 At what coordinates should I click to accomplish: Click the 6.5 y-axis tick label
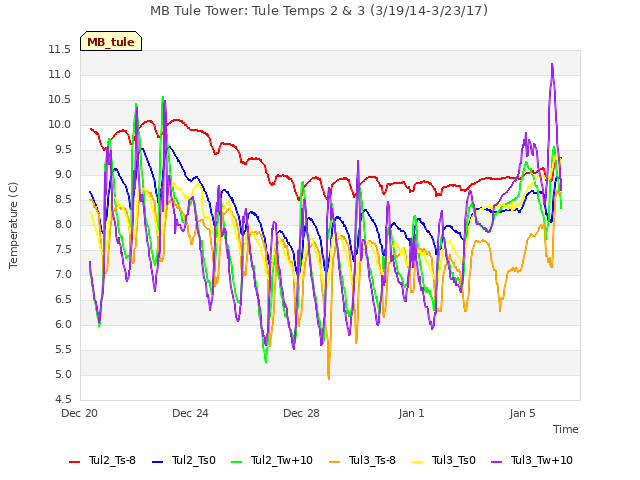pyautogui.click(x=63, y=300)
